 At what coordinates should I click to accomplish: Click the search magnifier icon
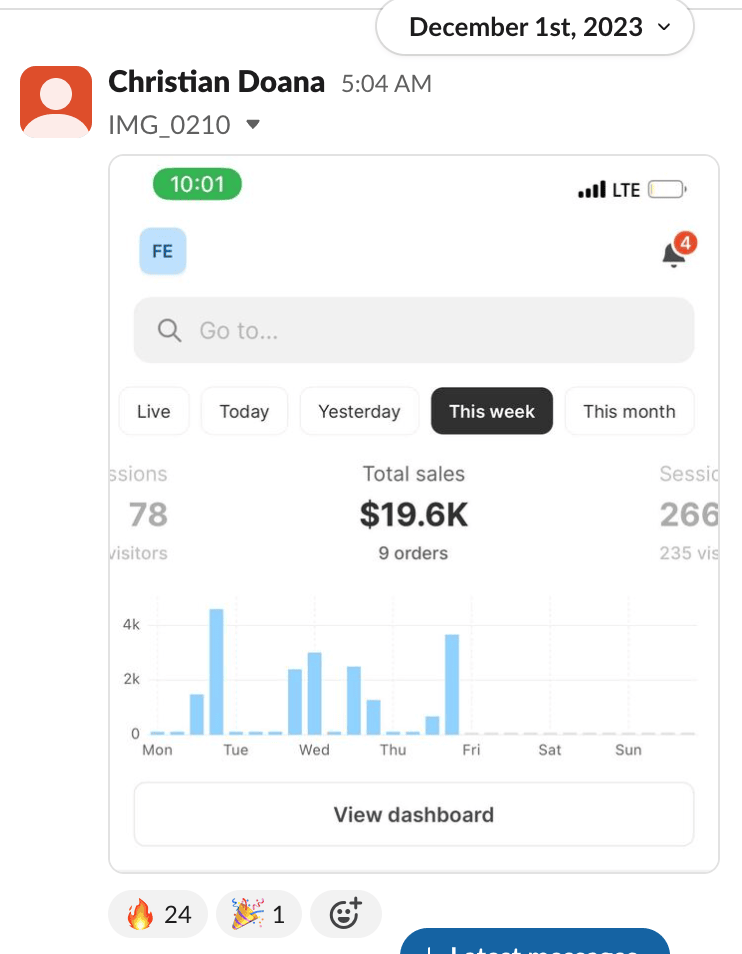point(169,330)
